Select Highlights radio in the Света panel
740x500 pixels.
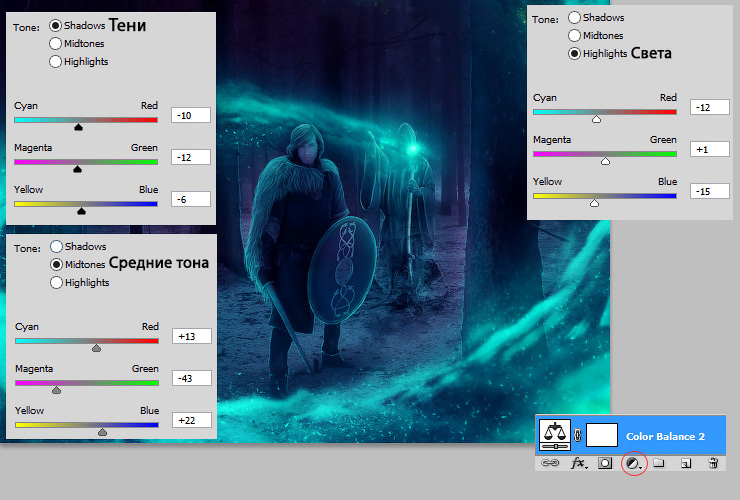point(574,53)
